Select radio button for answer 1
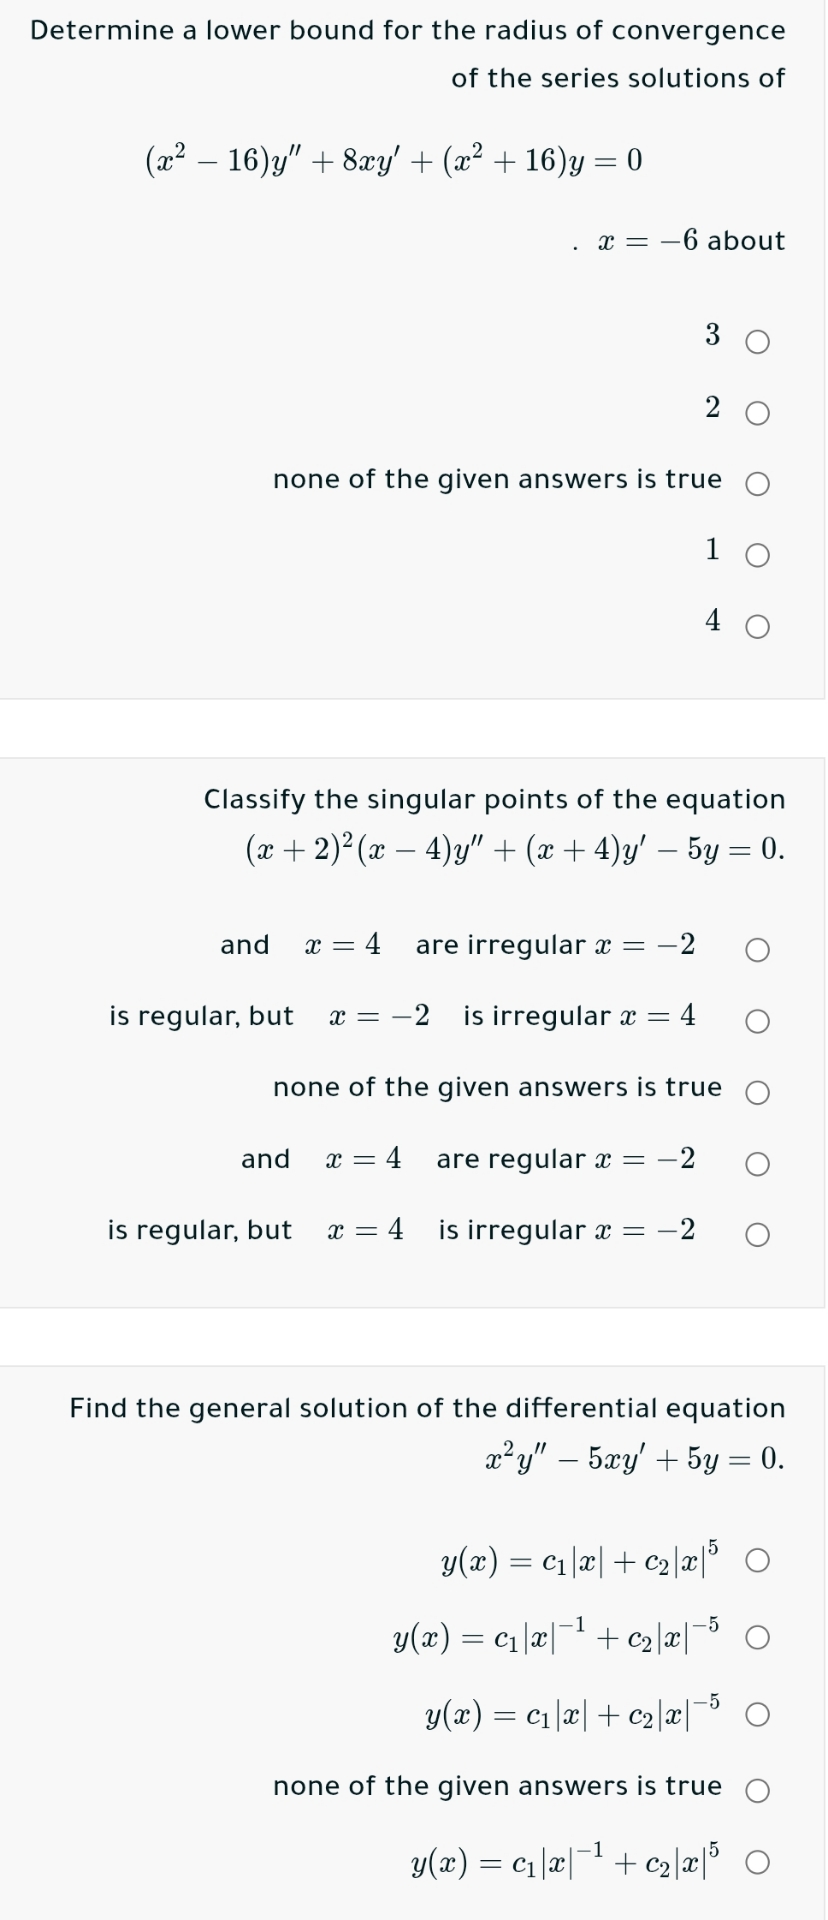The image size is (828, 1920). [757, 553]
